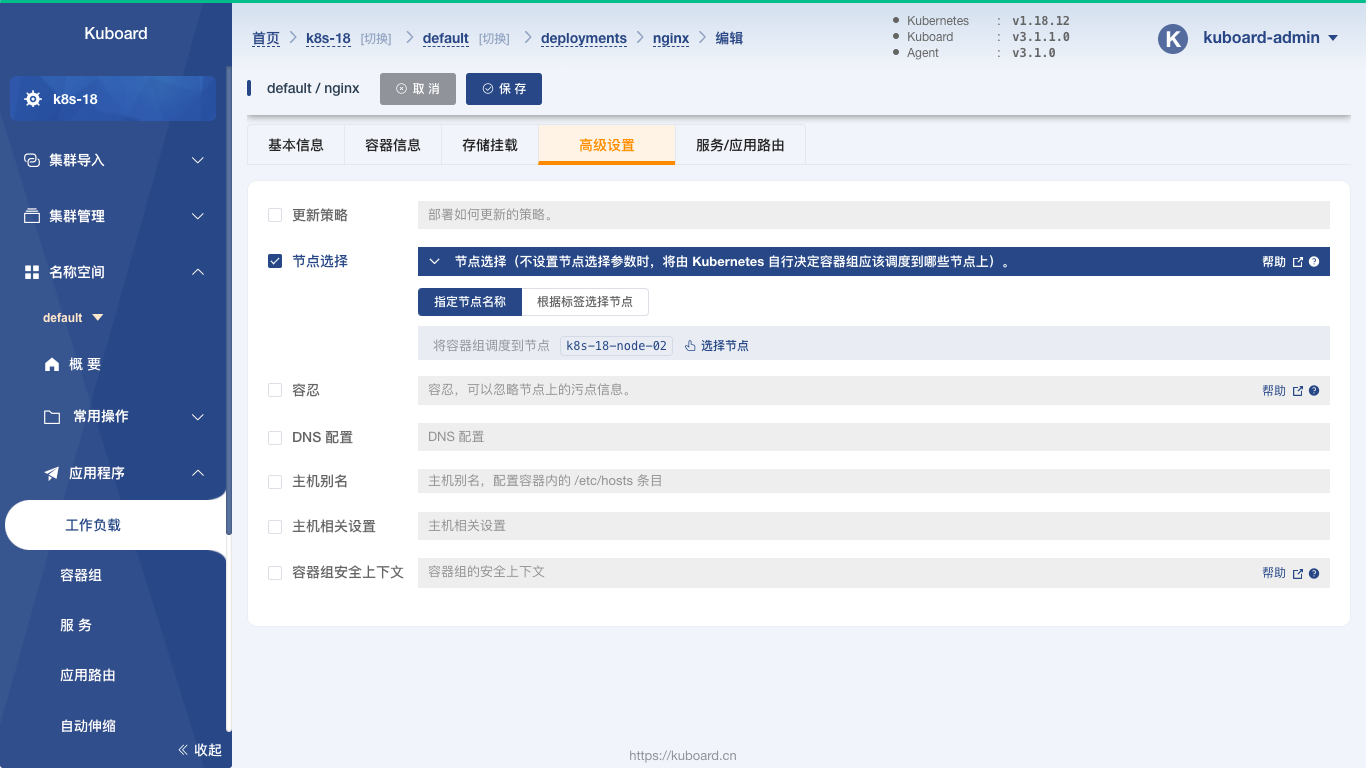Go to 首页 breadcrumb
This screenshot has width=1366, height=768.
click(266, 39)
